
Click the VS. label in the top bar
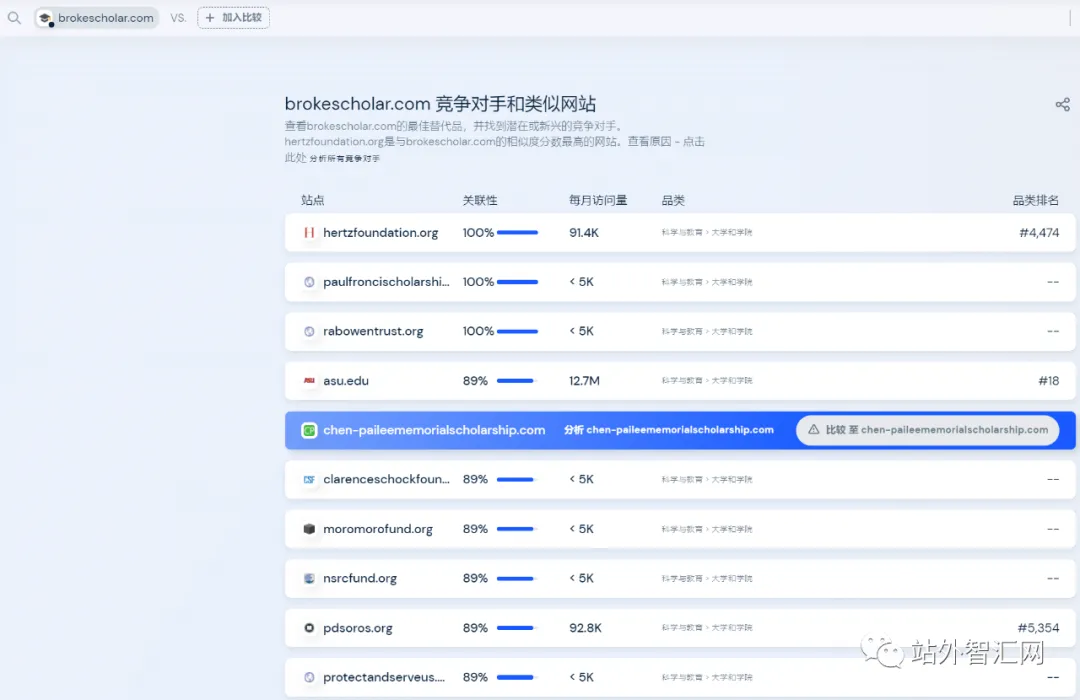178,18
